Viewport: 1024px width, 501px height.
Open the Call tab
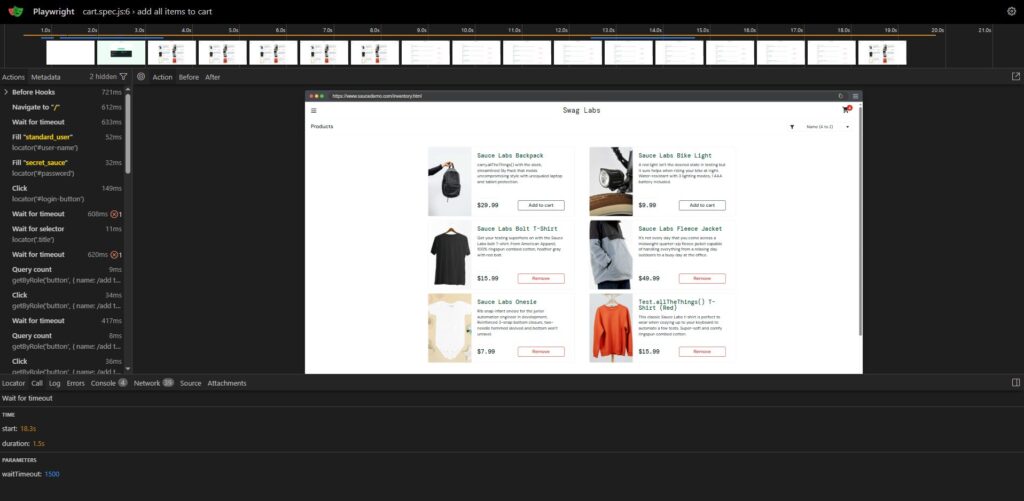37,383
